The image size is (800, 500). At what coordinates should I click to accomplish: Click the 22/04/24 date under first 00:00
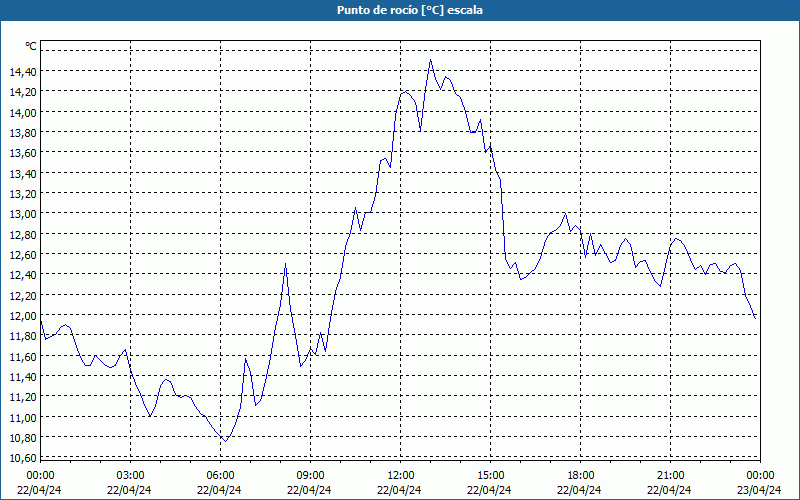click(39, 490)
